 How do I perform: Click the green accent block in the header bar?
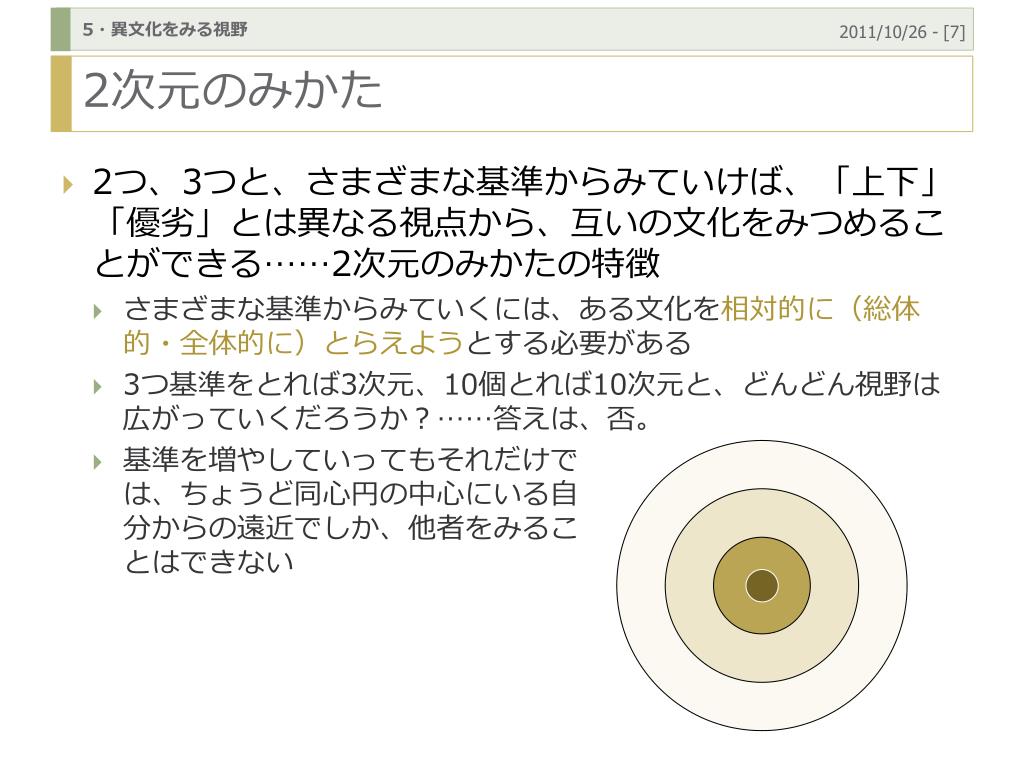click(61, 29)
